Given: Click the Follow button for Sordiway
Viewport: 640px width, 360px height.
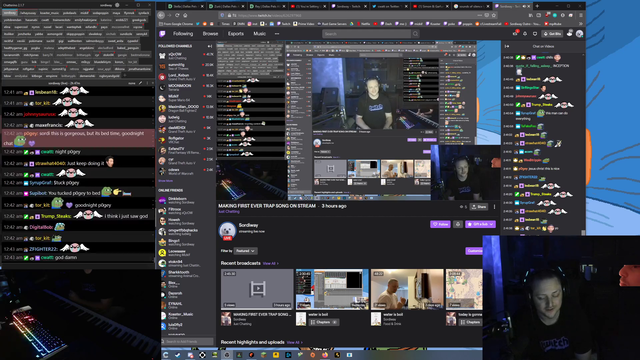Looking at the screenshot, I should (440, 224).
